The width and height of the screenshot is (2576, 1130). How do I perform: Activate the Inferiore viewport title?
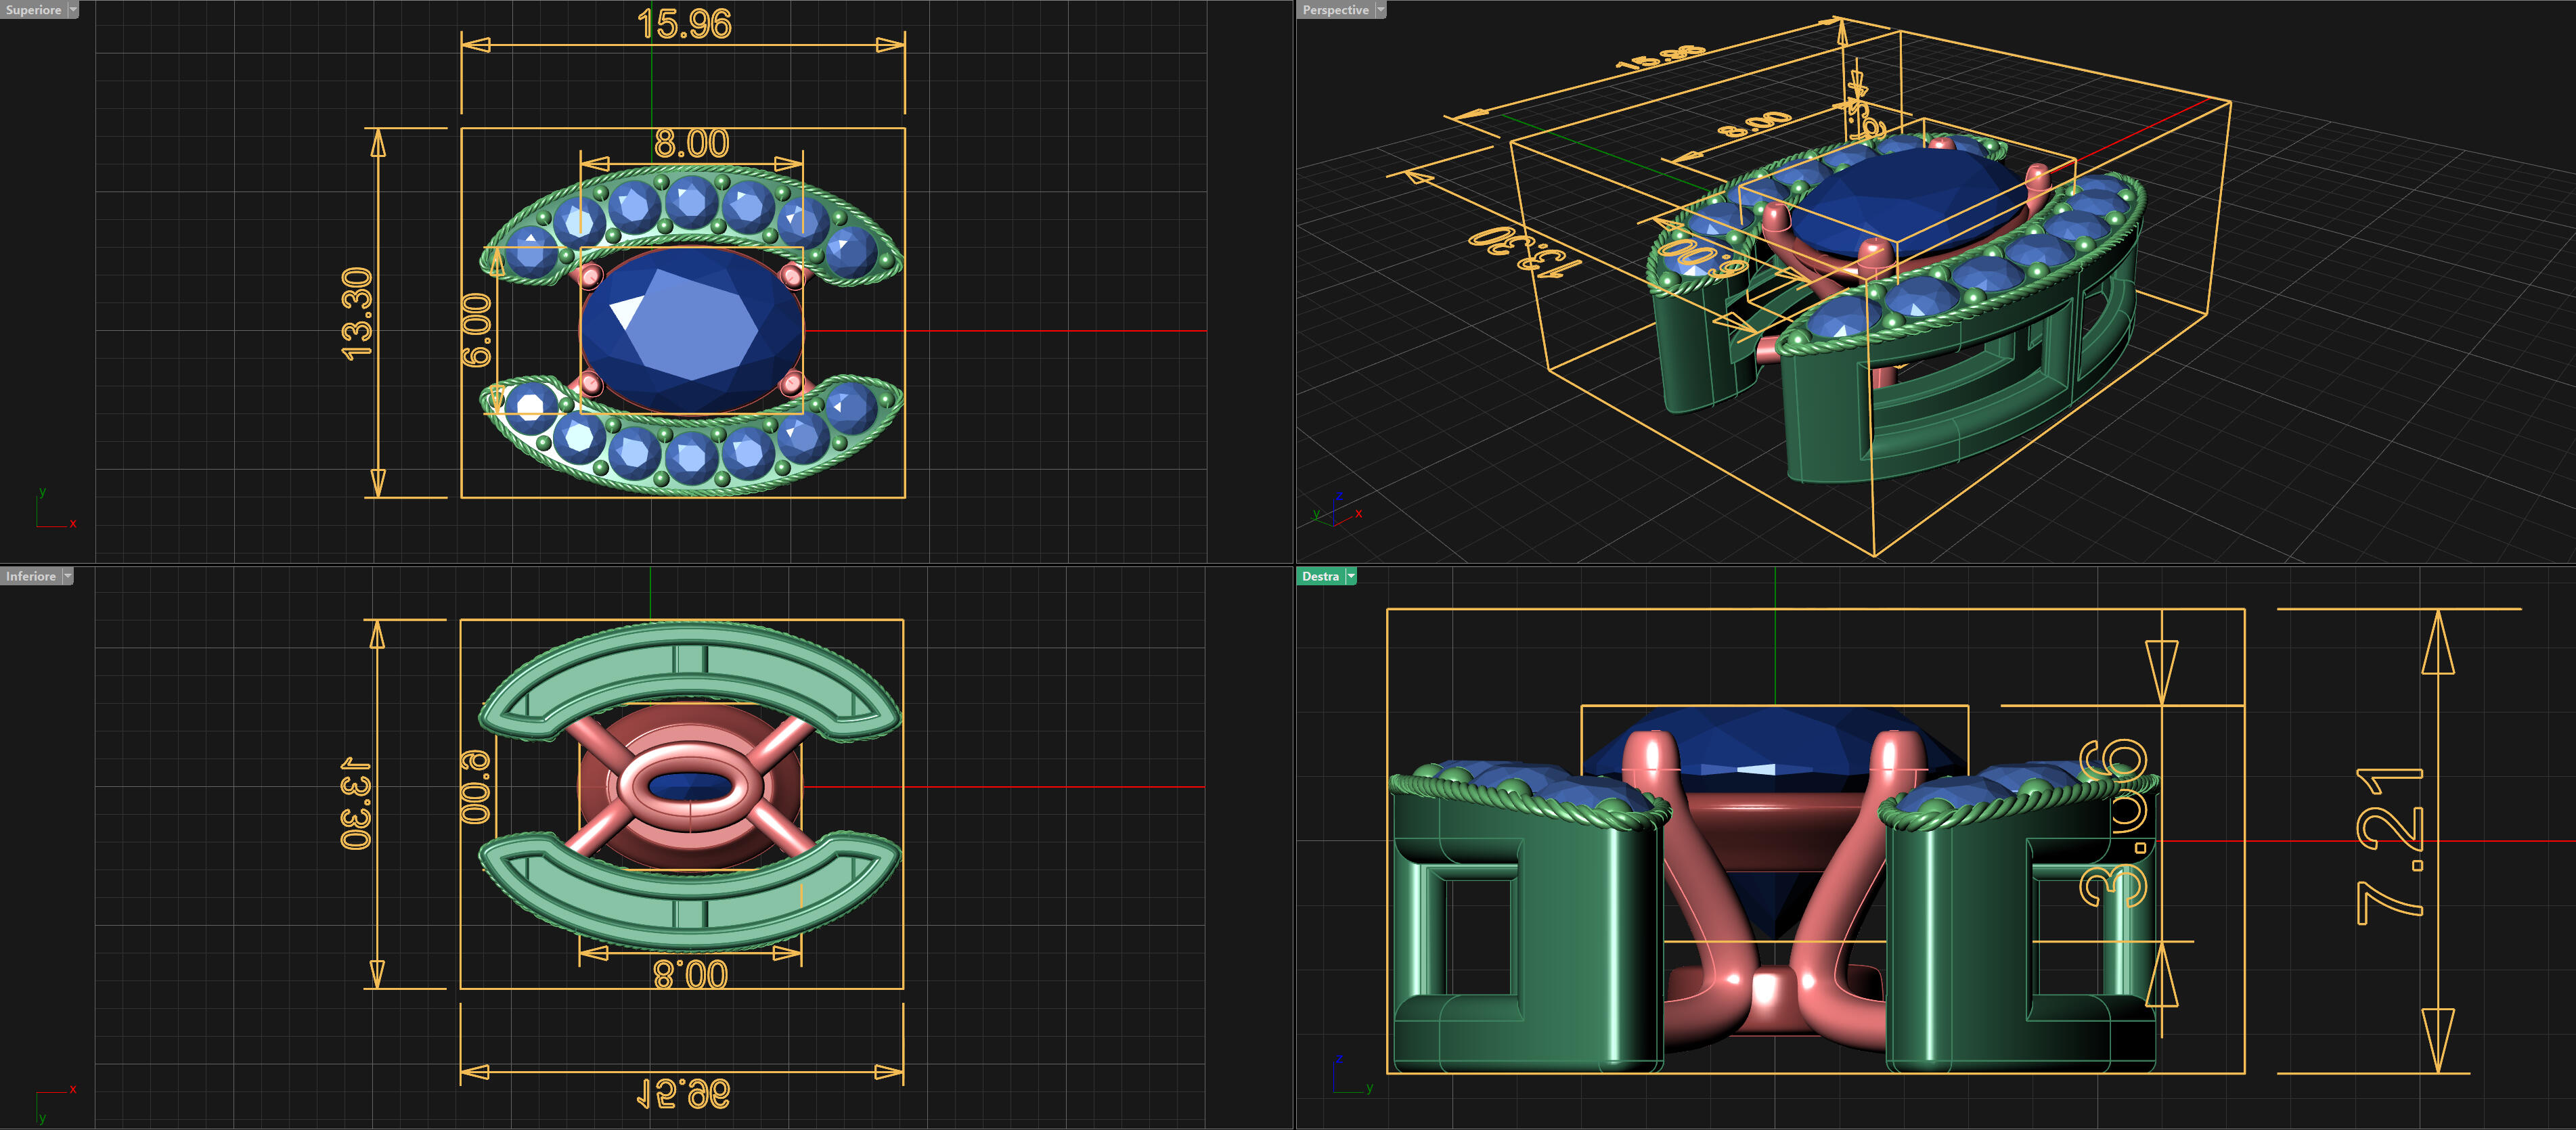click(x=30, y=576)
